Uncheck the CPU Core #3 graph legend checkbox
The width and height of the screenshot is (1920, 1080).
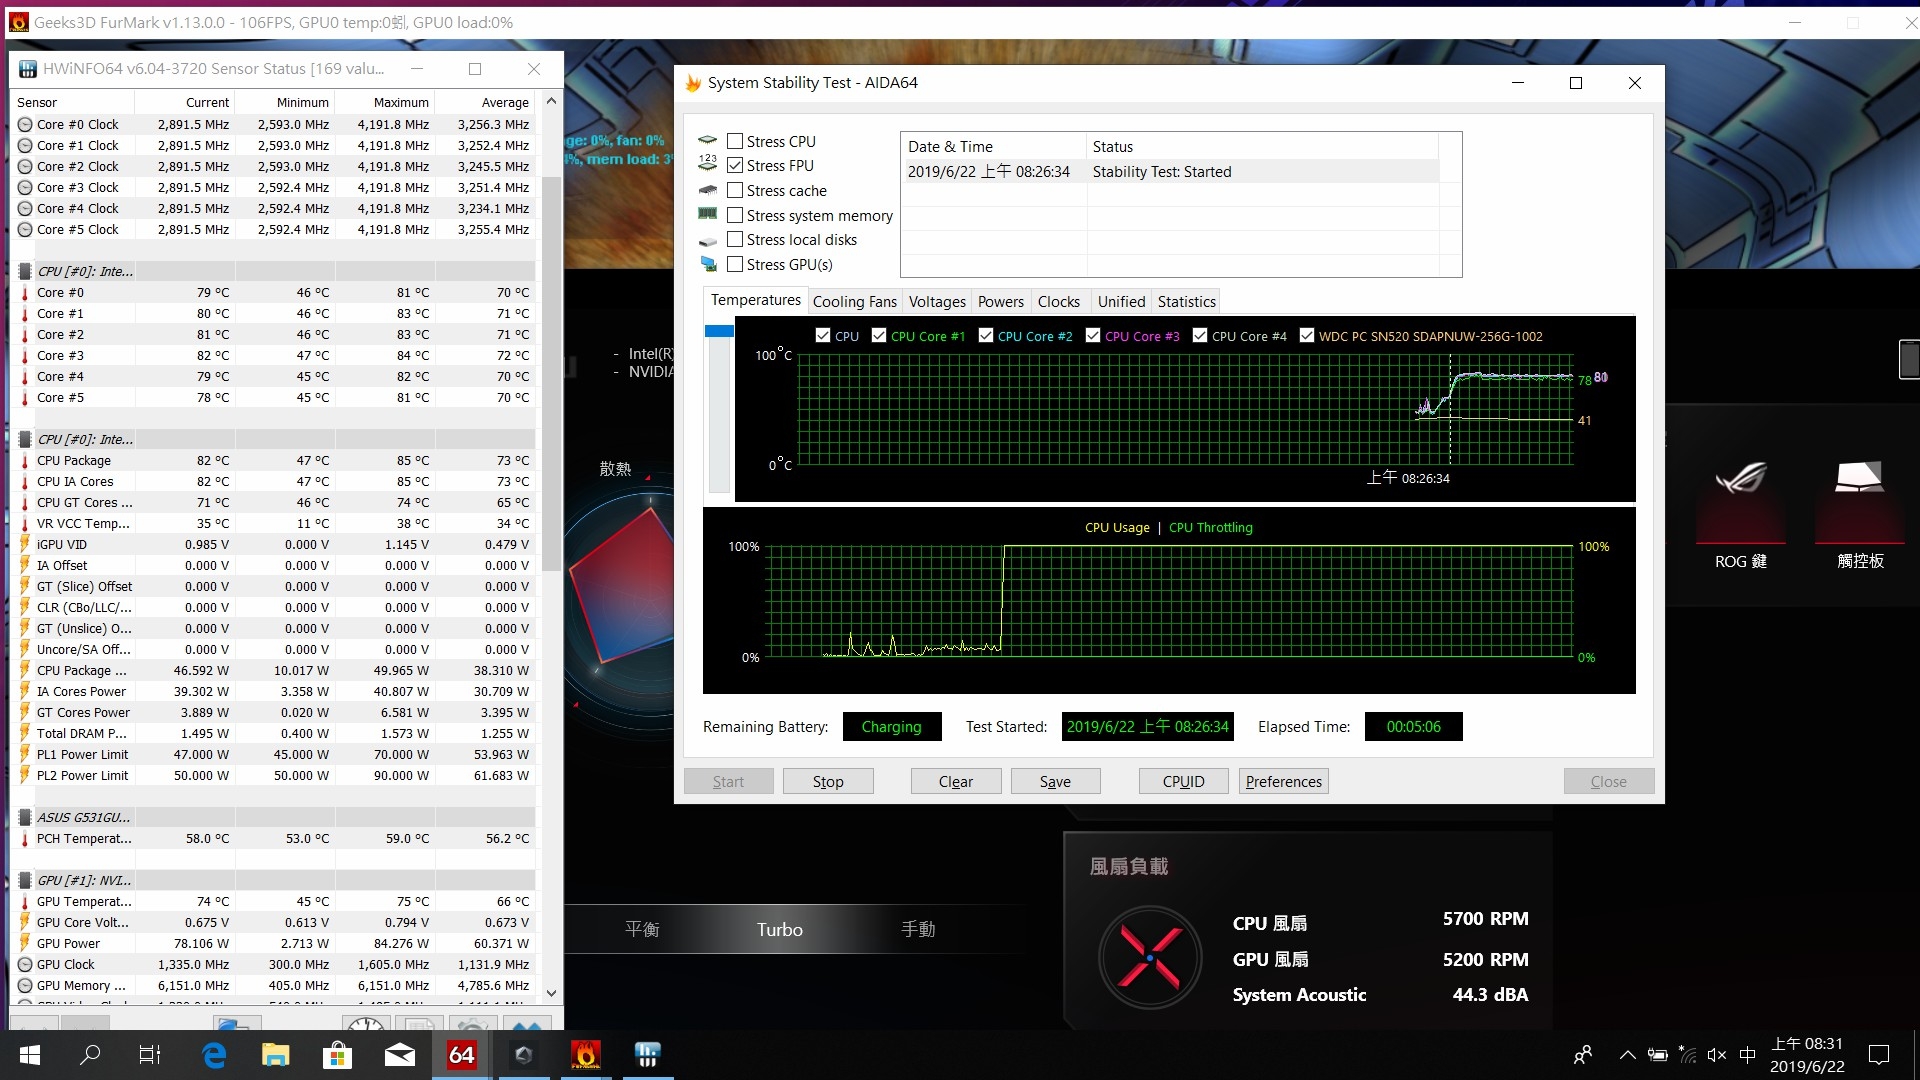click(1093, 335)
